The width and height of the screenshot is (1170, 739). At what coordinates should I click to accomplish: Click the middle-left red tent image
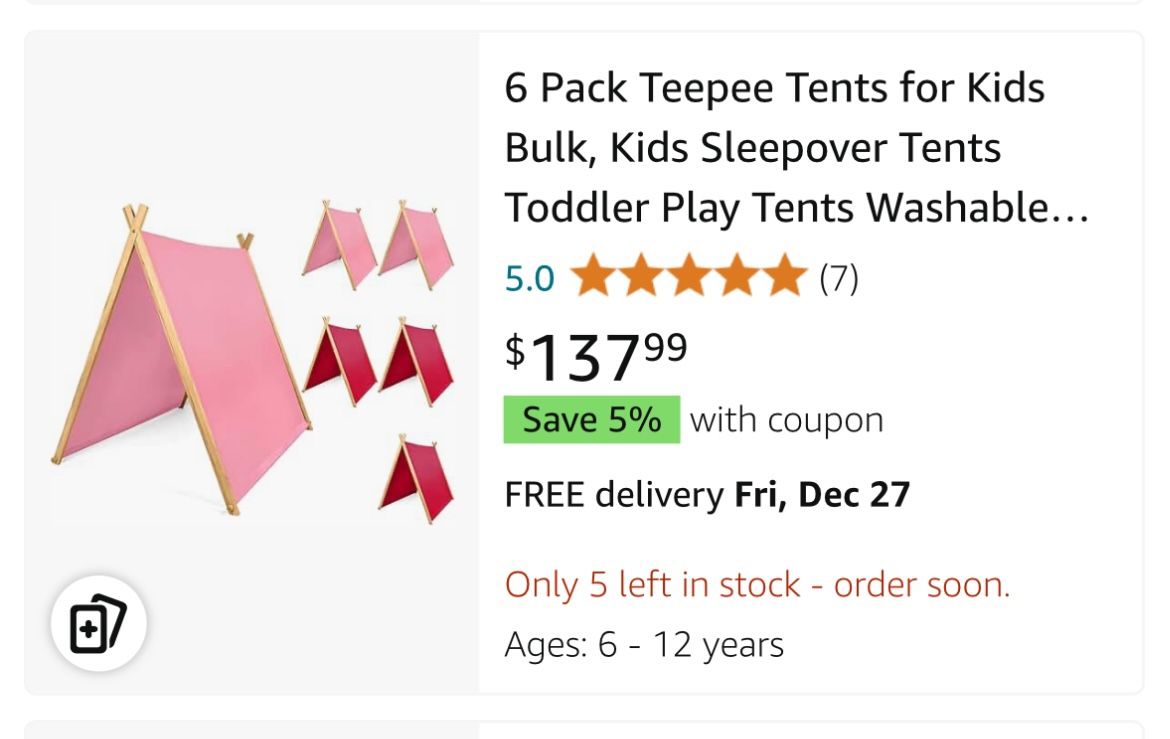pos(338,360)
